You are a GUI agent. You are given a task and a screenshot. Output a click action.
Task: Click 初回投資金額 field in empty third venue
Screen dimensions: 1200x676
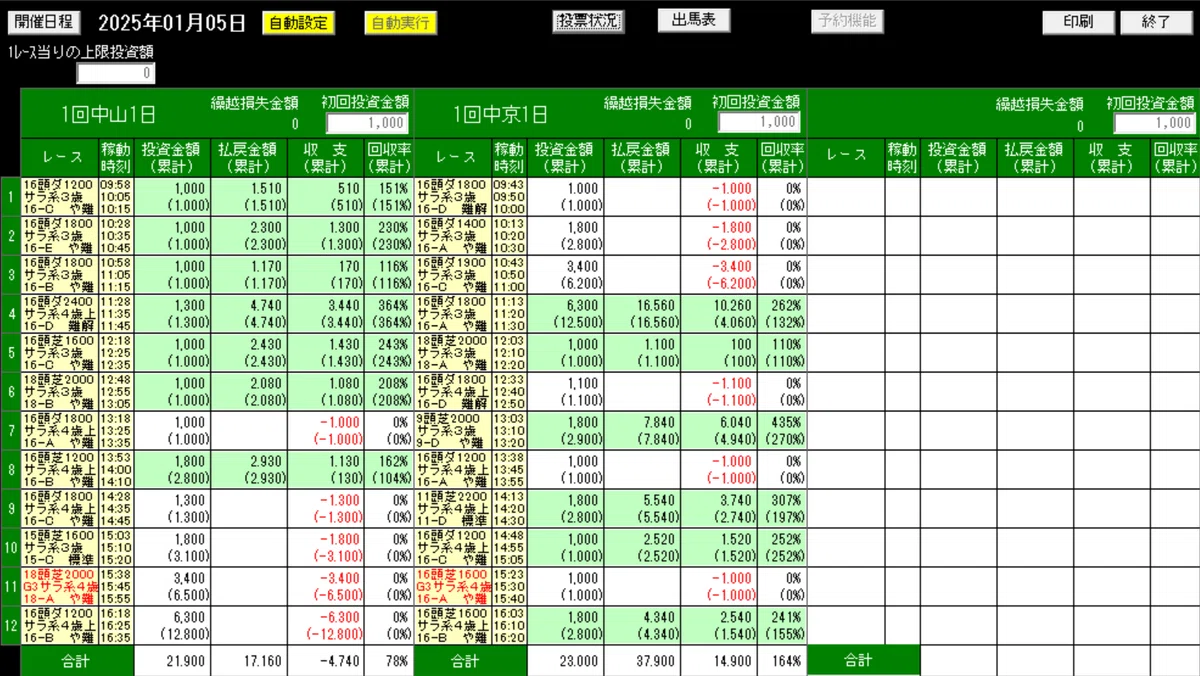point(1154,122)
